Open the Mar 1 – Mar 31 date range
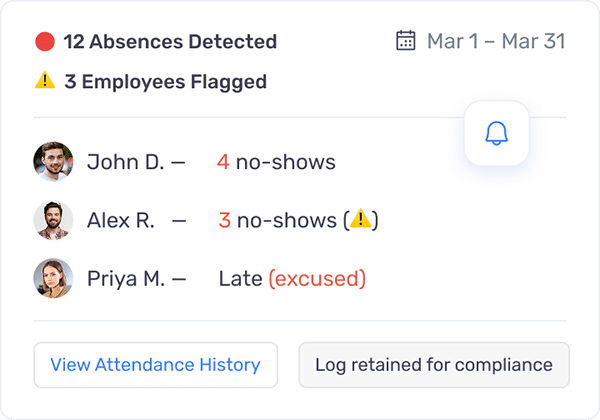The height and width of the screenshot is (420, 600). 496,41
